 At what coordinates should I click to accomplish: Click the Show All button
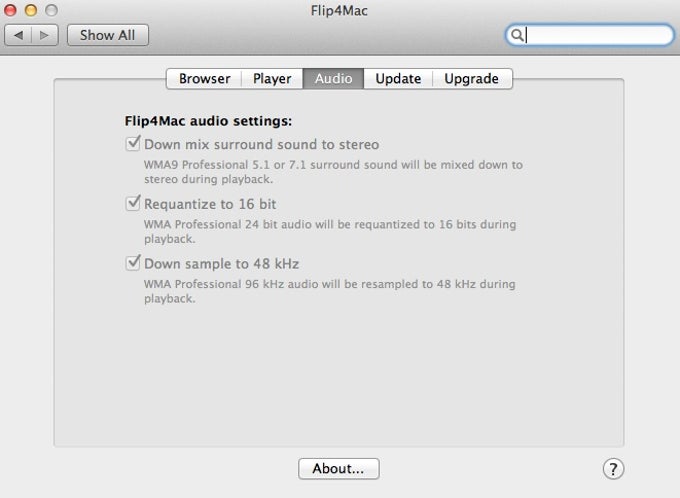pyautogui.click(x=108, y=35)
